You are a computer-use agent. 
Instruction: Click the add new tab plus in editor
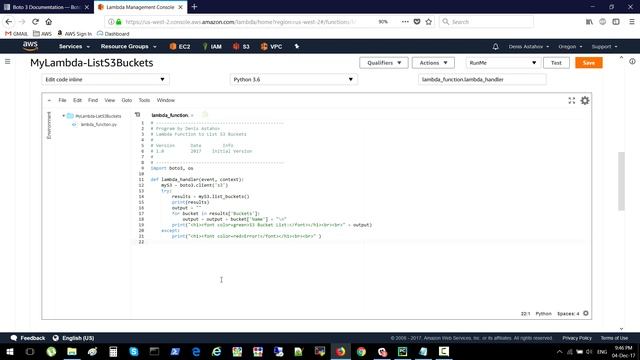coord(205,115)
